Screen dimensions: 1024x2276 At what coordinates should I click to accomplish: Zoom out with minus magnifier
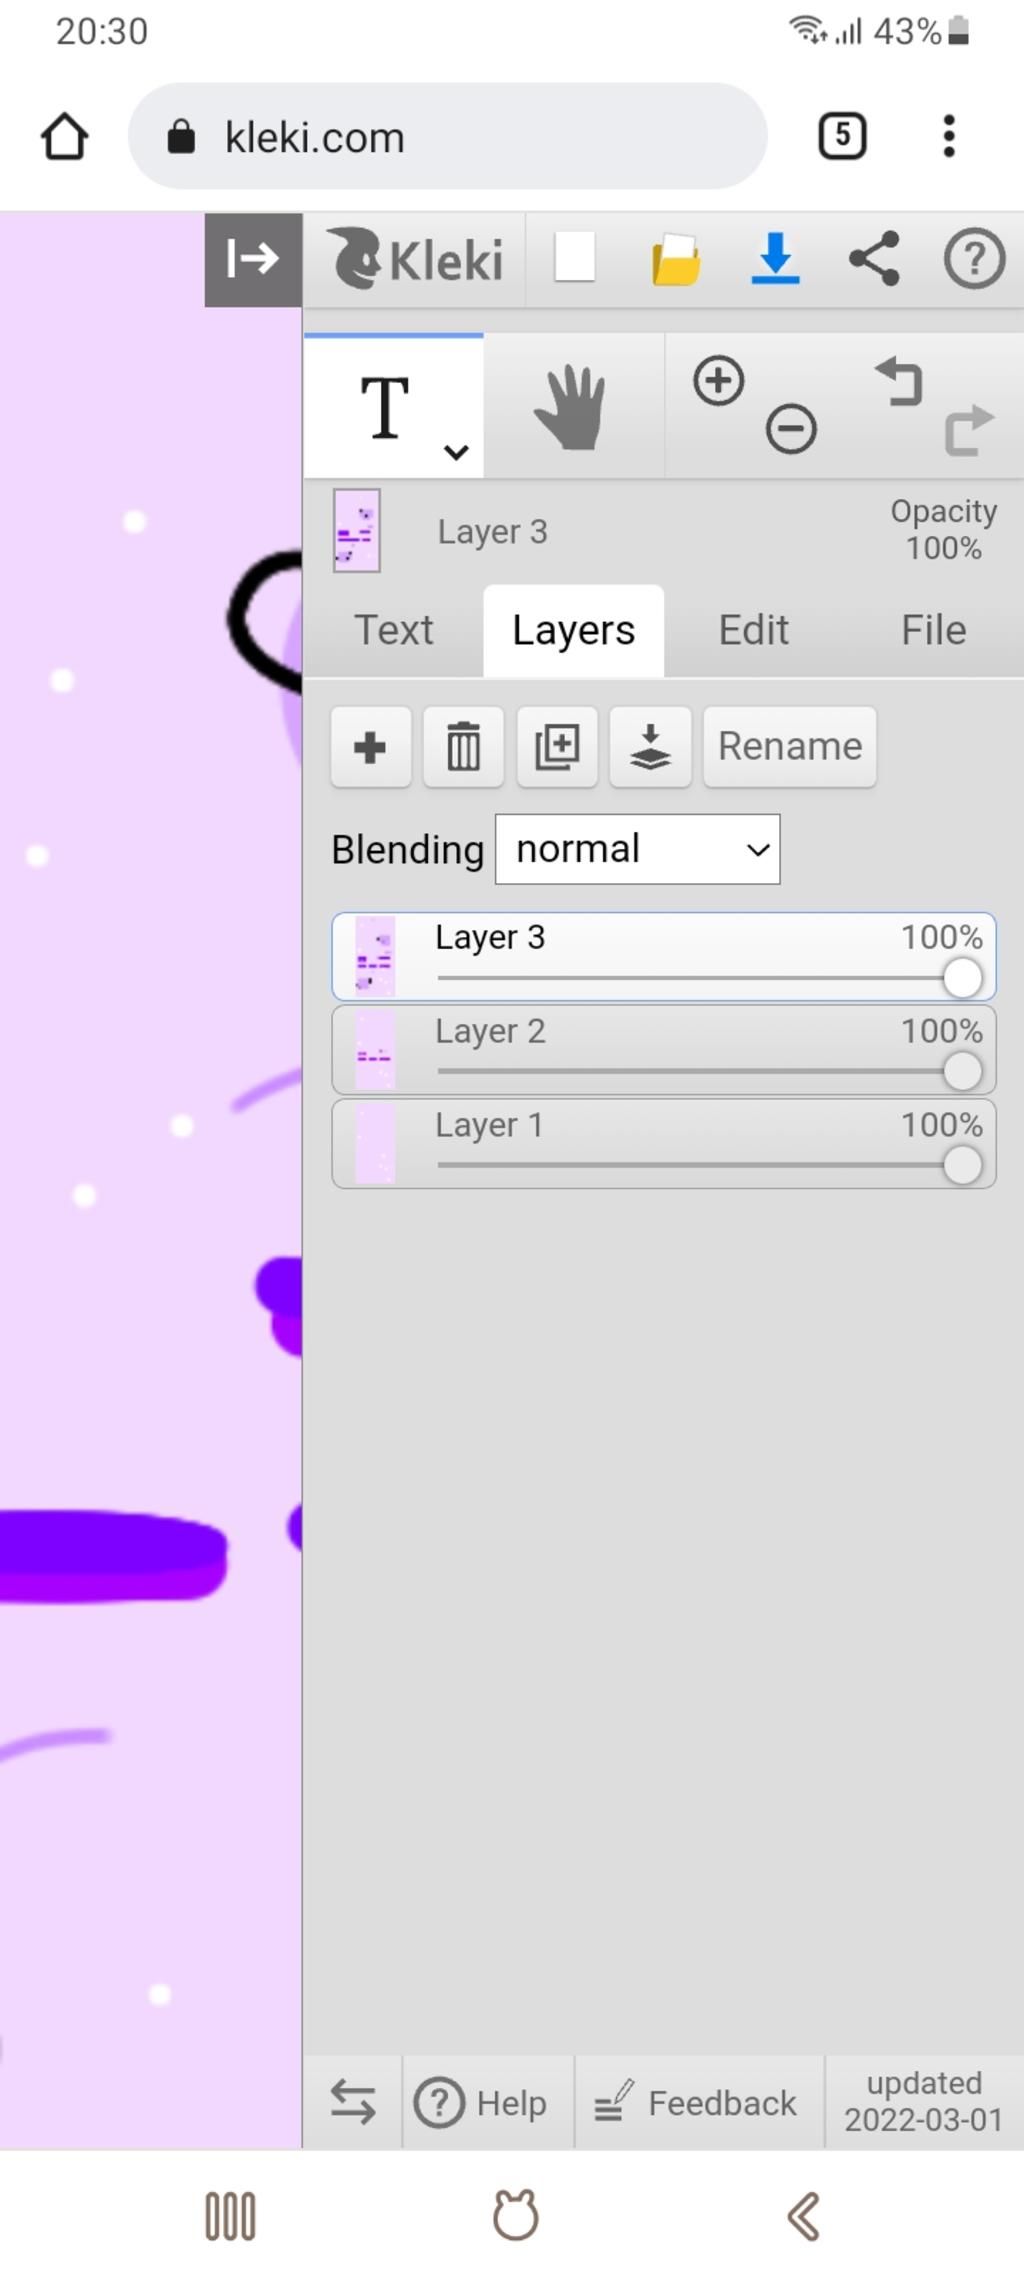[791, 430]
